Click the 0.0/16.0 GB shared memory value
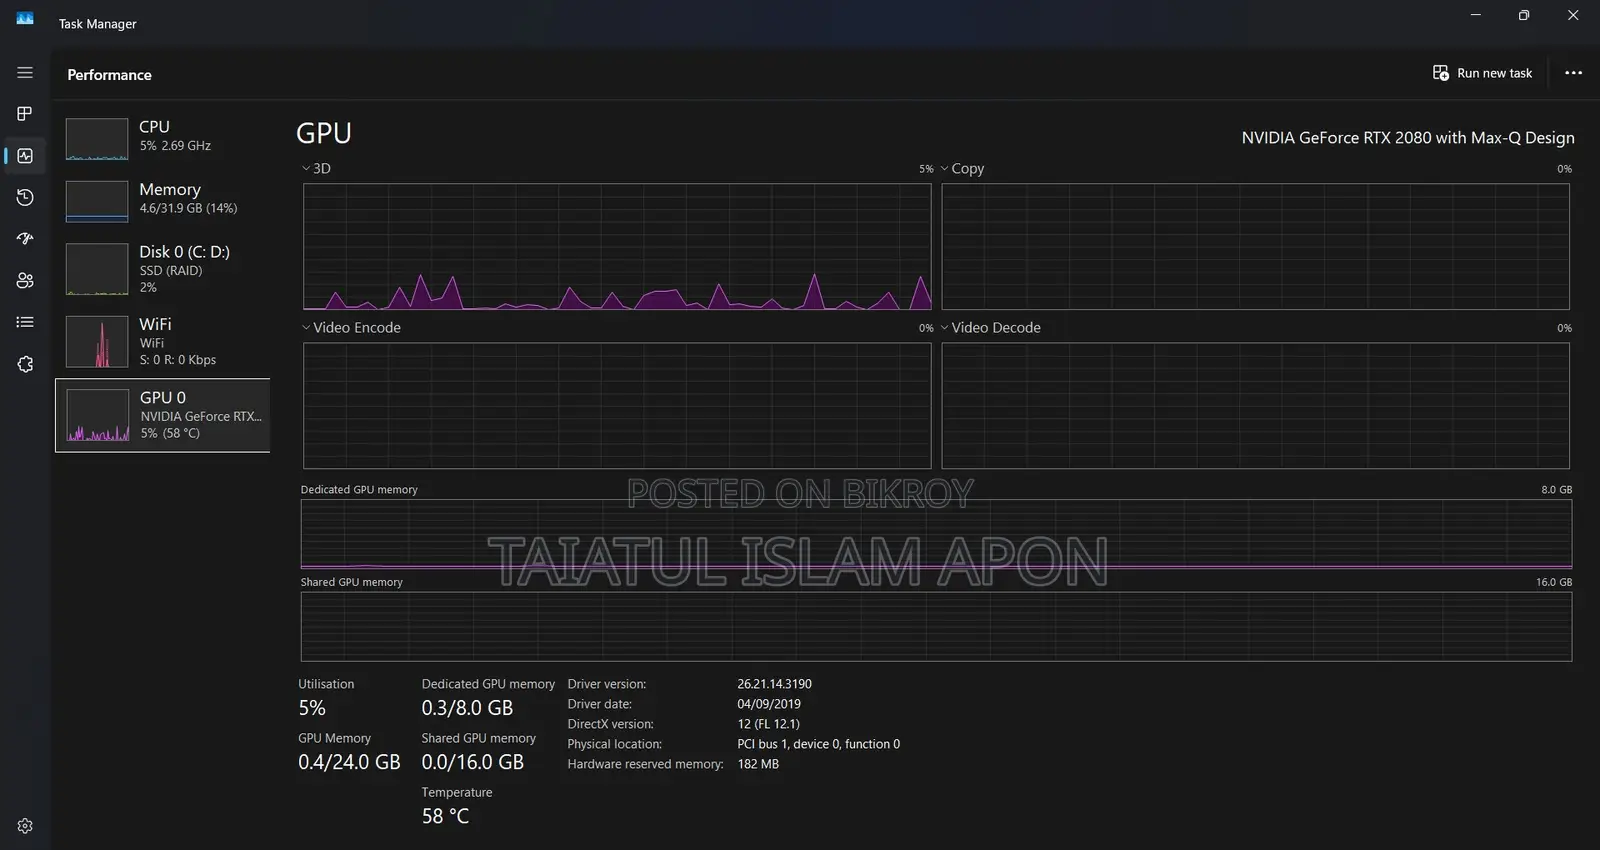The height and width of the screenshot is (850, 1600). pyautogui.click(x=472, y=762)
